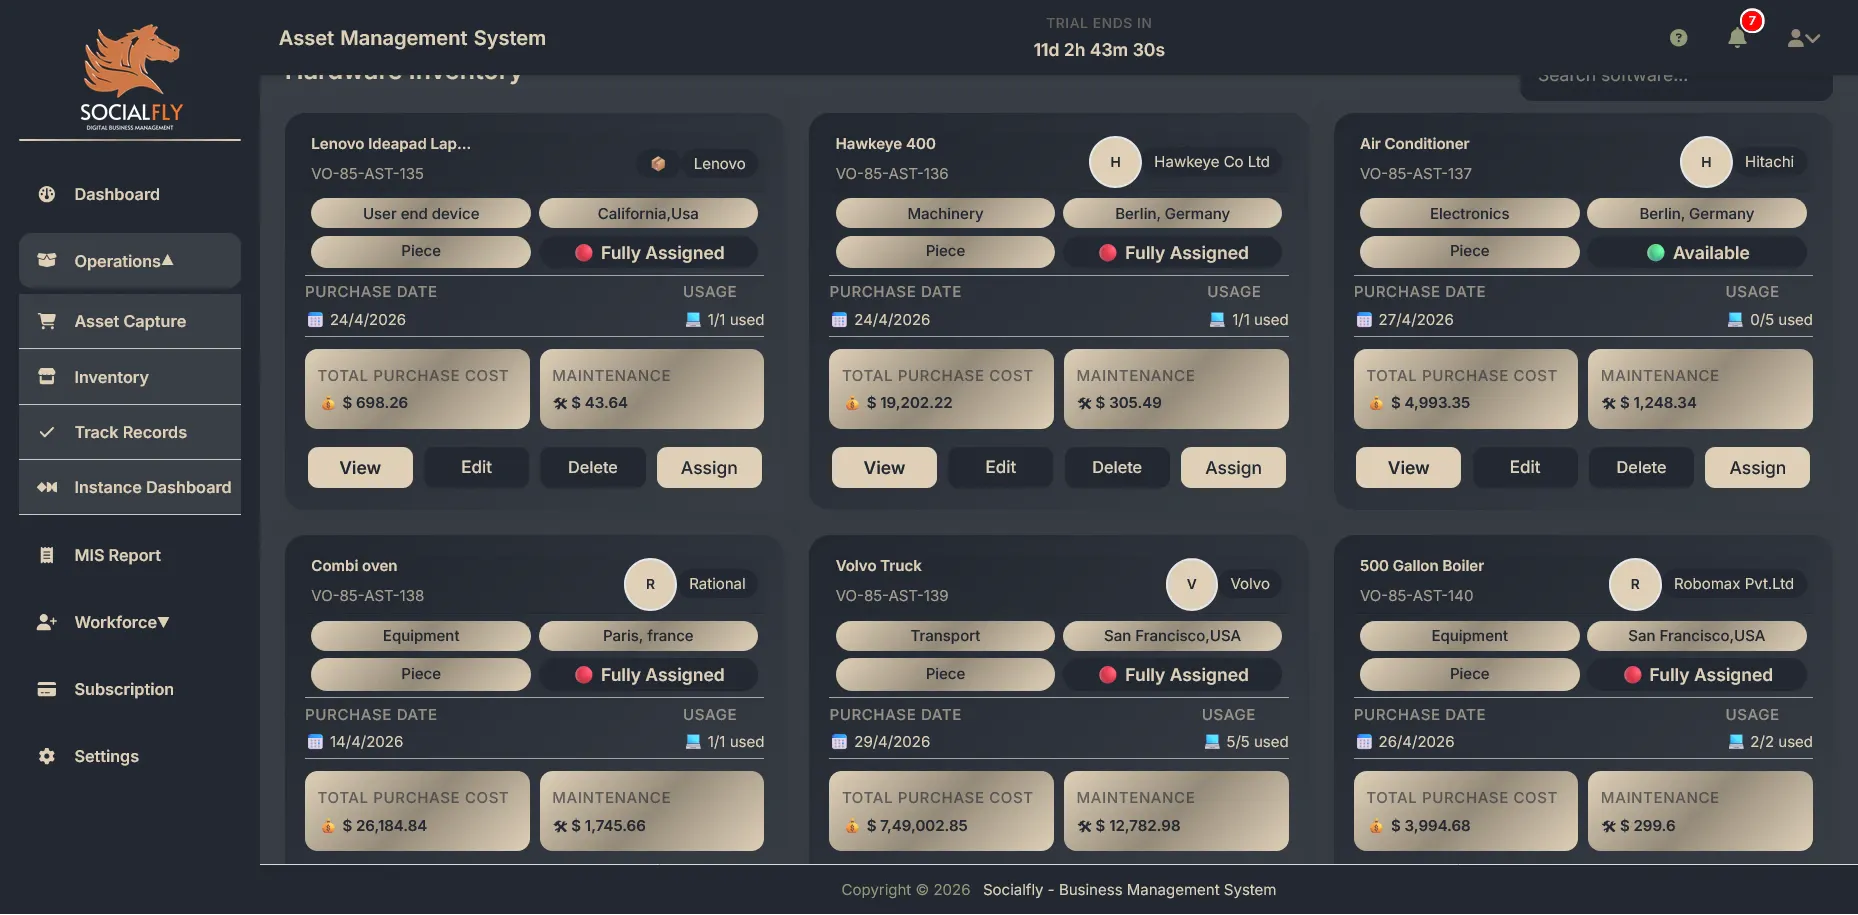This screenshot has height=915, width=1858.
Task: Click the usage icon beside 5/5 used
Action: [1212, 742]
